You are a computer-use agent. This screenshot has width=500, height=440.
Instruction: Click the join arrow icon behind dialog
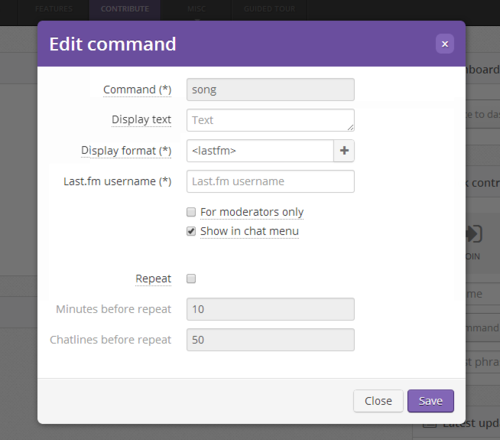coord(474,234)
